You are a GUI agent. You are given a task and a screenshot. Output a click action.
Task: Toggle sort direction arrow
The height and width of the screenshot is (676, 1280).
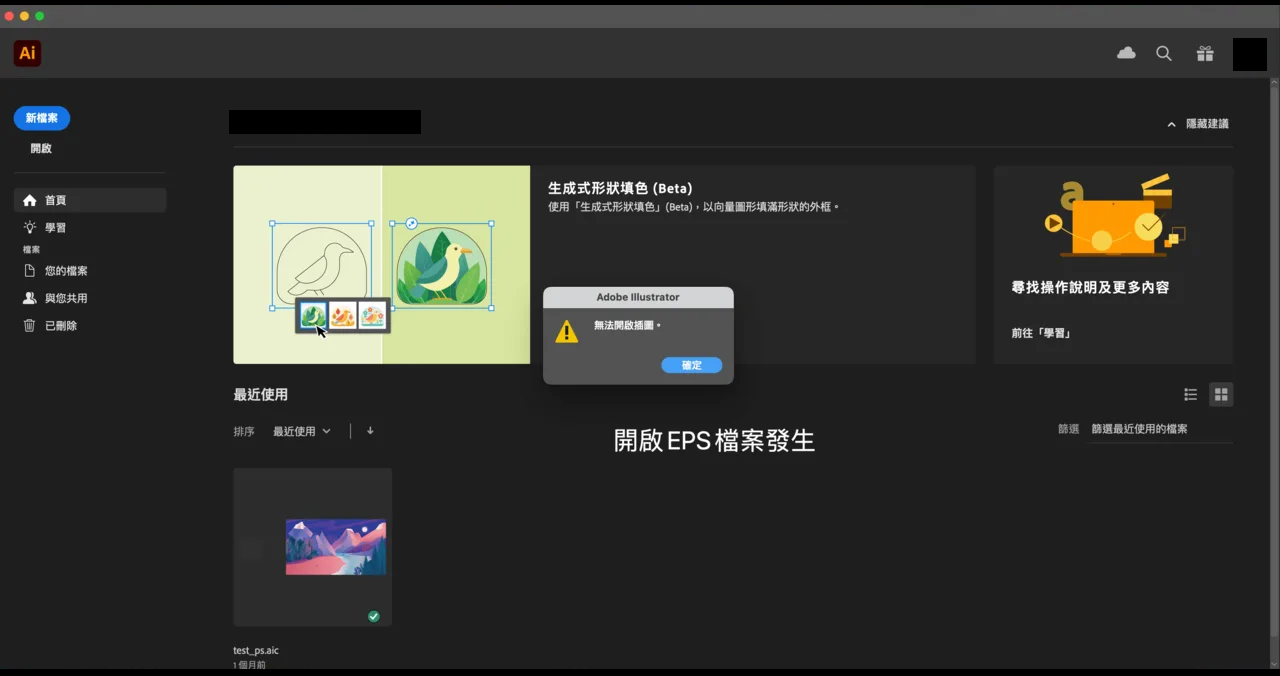[x=370, y=431]
